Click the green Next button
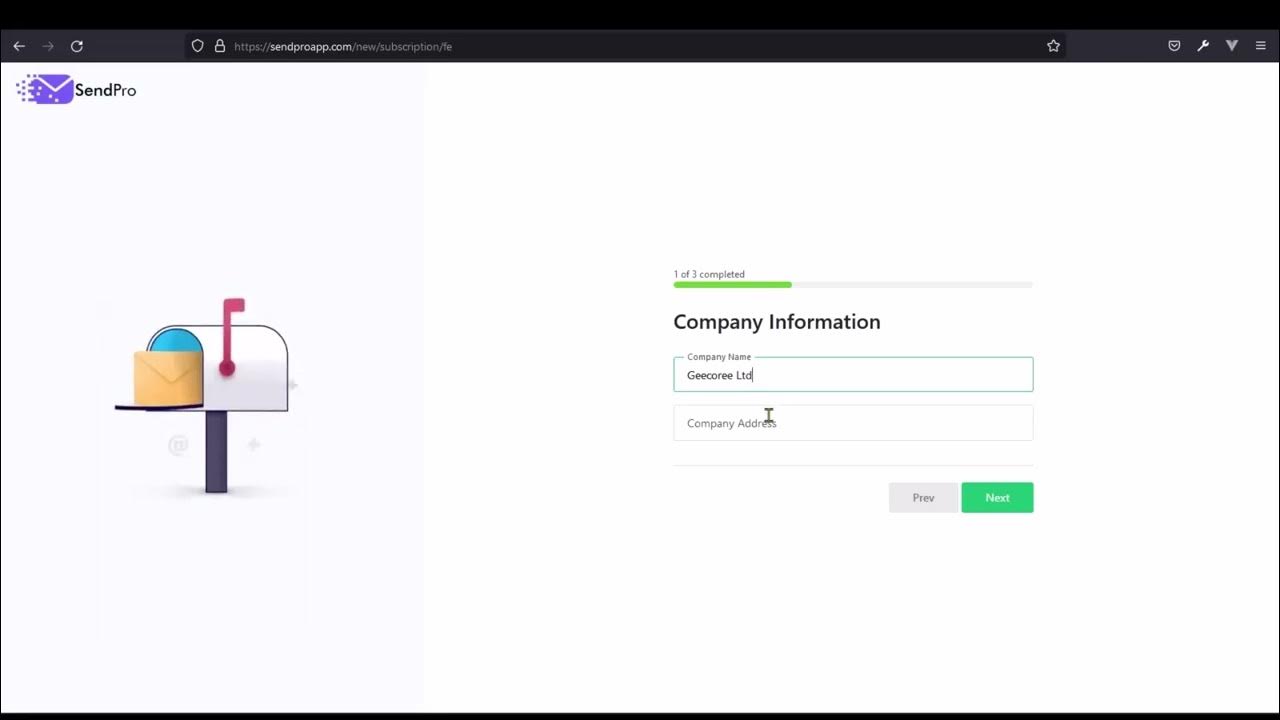This screenshot has width=1280, height=720. [997, 498]
